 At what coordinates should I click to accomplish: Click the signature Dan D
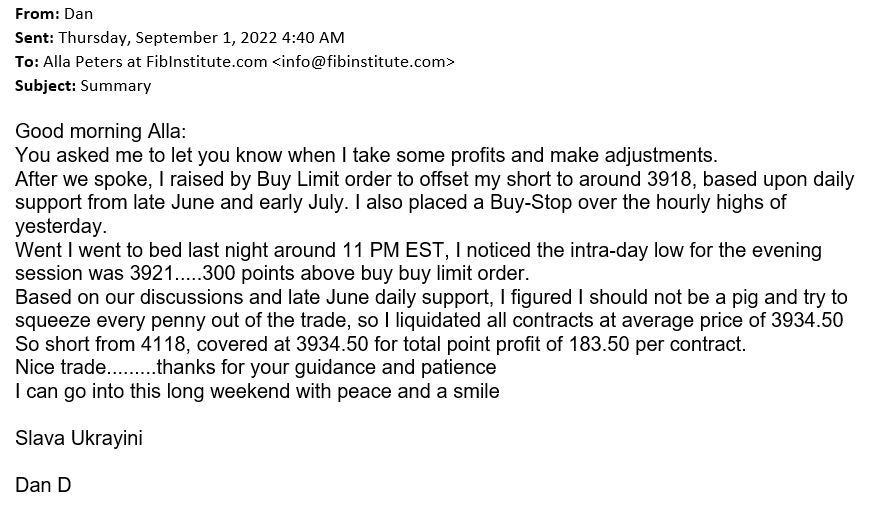[x=43, y=485]
